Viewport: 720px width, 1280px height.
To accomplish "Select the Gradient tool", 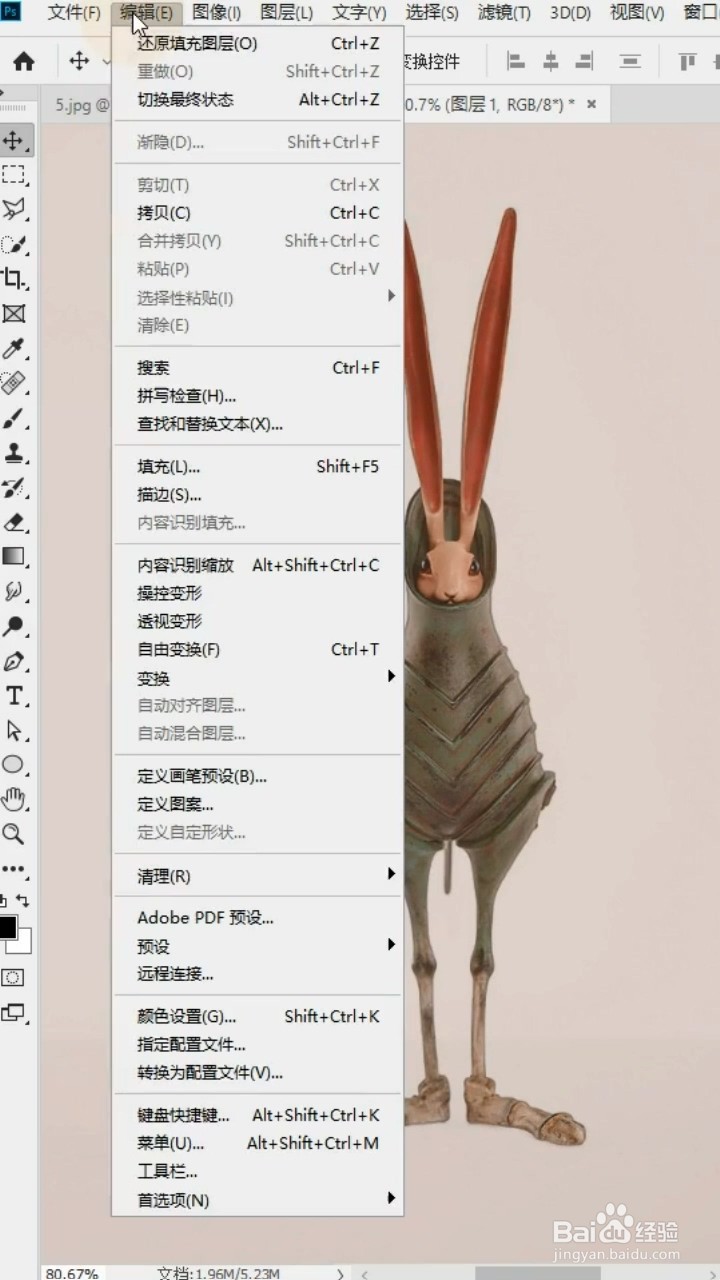I will point(14,557).
